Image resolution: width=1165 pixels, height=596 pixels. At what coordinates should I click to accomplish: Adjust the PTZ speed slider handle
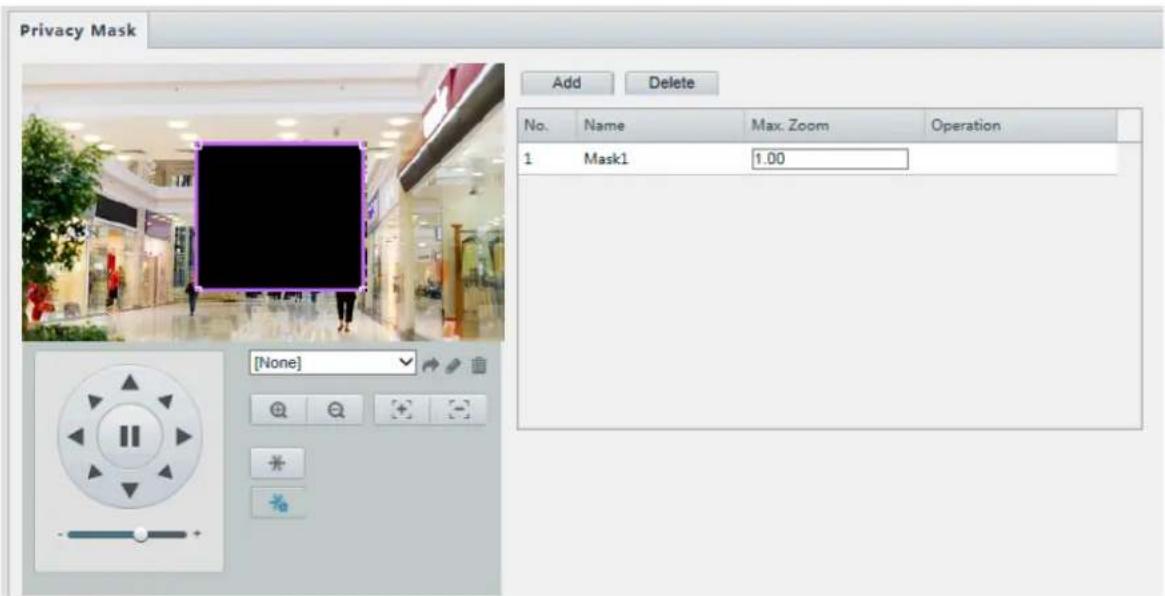pyautogui.click(x=140, y=534)
